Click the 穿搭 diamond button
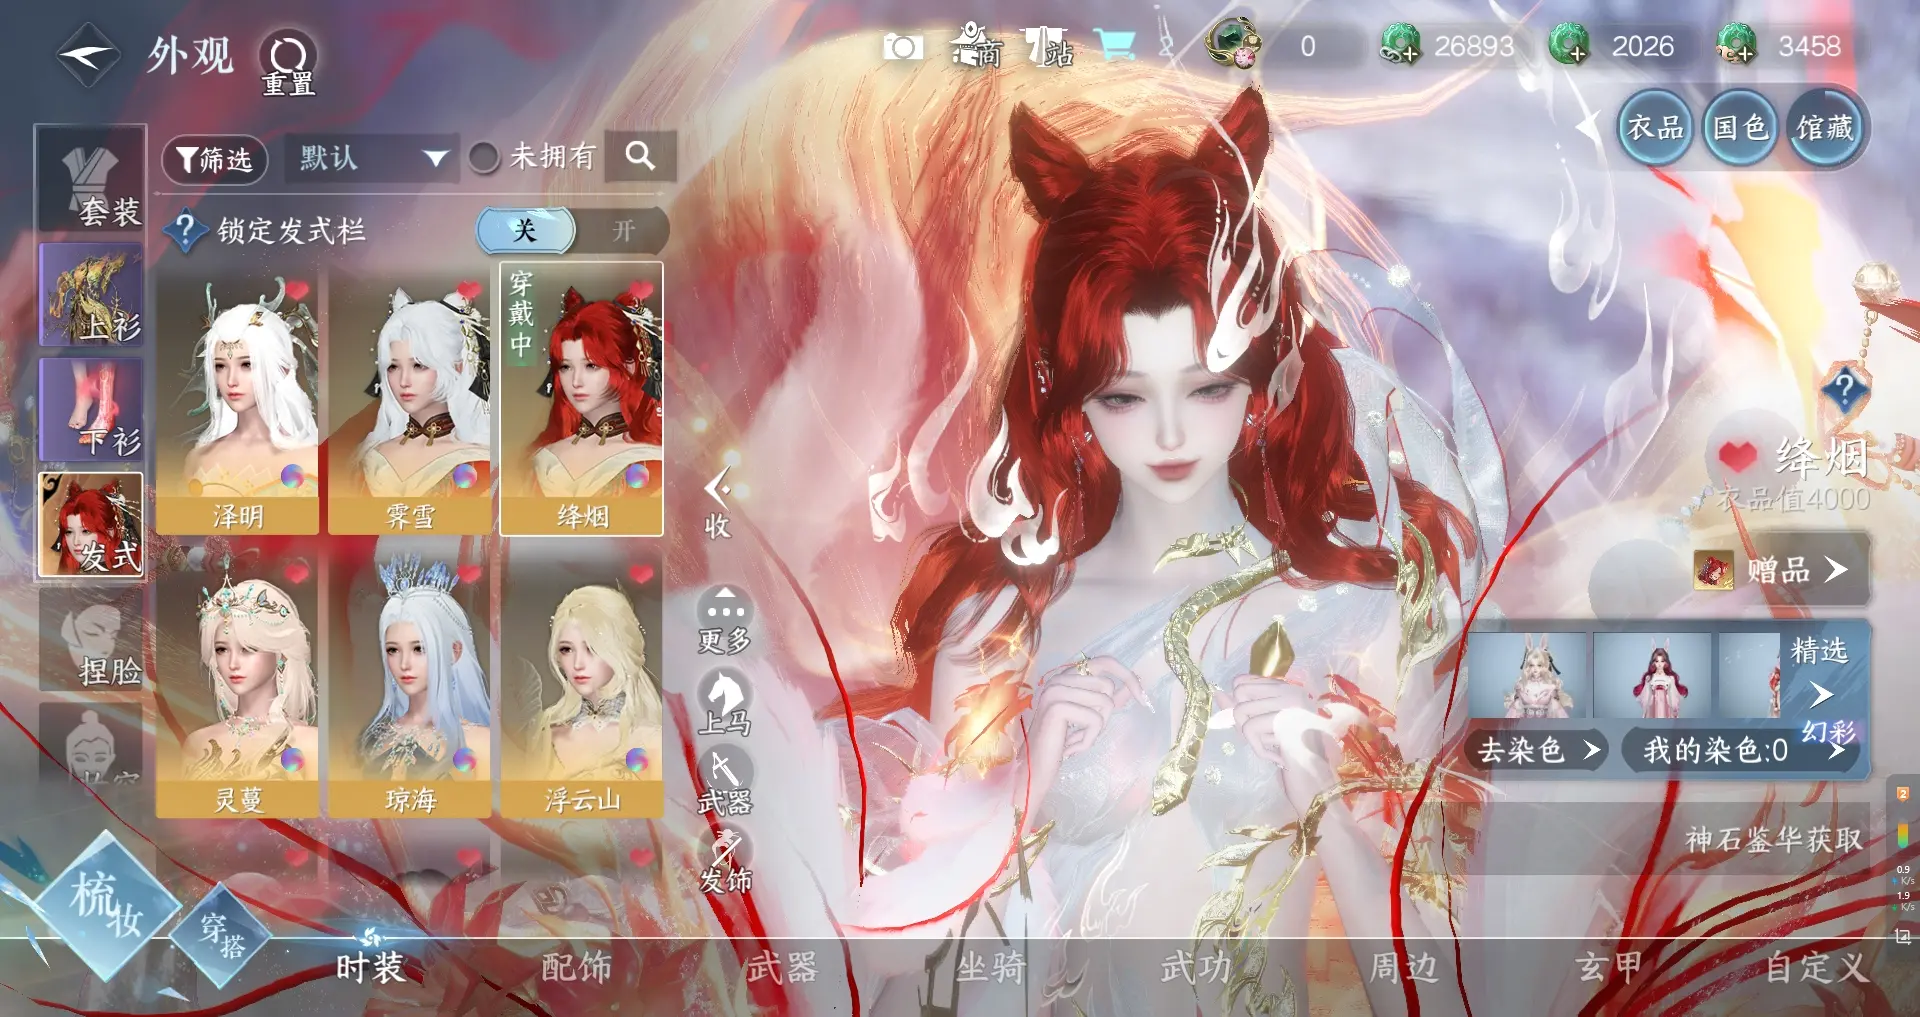The width and height of the screenshot is (1920, 1017). 221,934
